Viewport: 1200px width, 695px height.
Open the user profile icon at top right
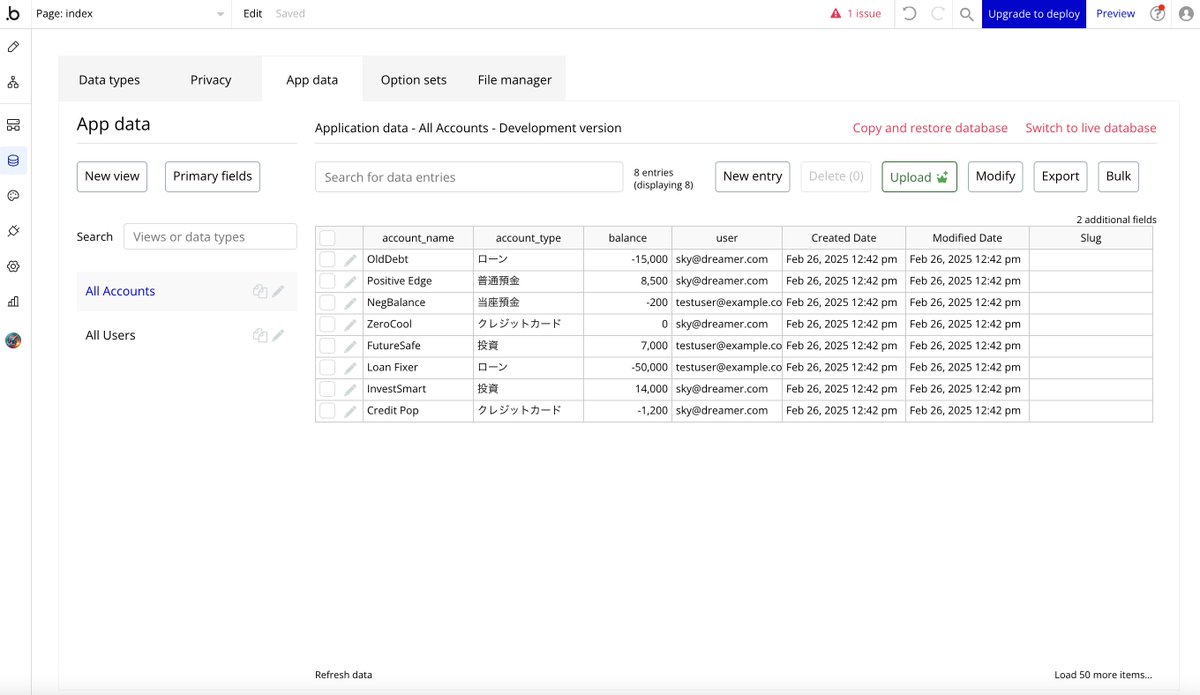click(x=1185, y=14)
